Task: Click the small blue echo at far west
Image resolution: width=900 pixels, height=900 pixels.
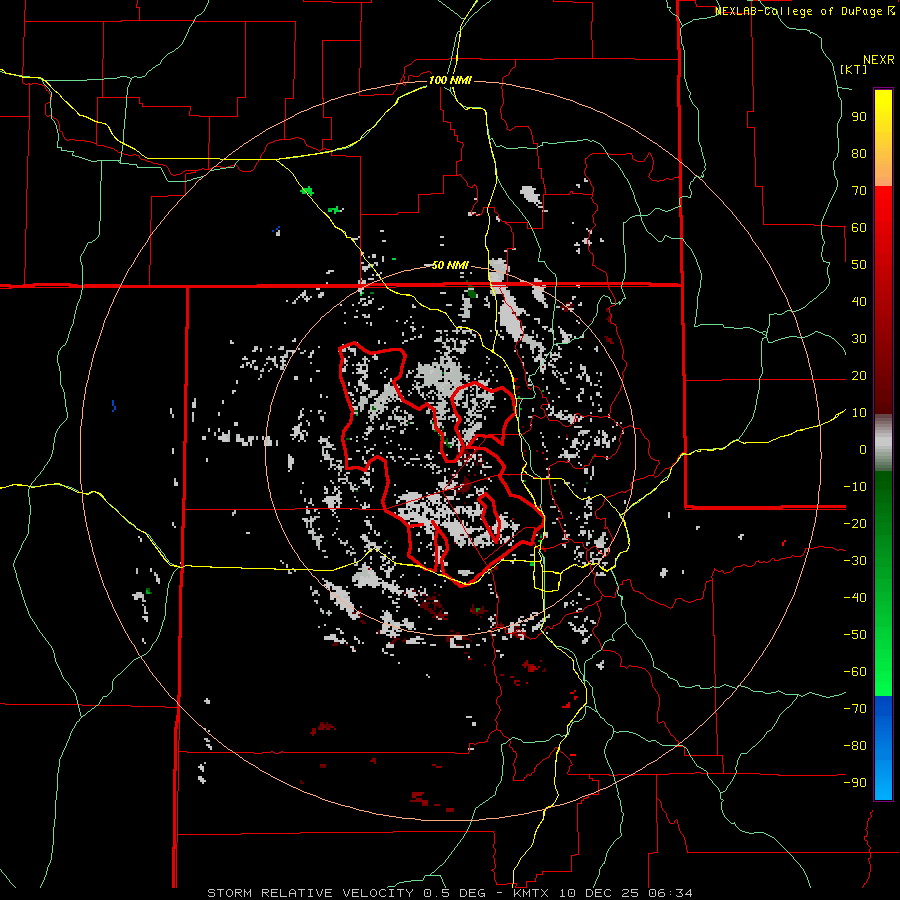Action: tap(114, 406)
